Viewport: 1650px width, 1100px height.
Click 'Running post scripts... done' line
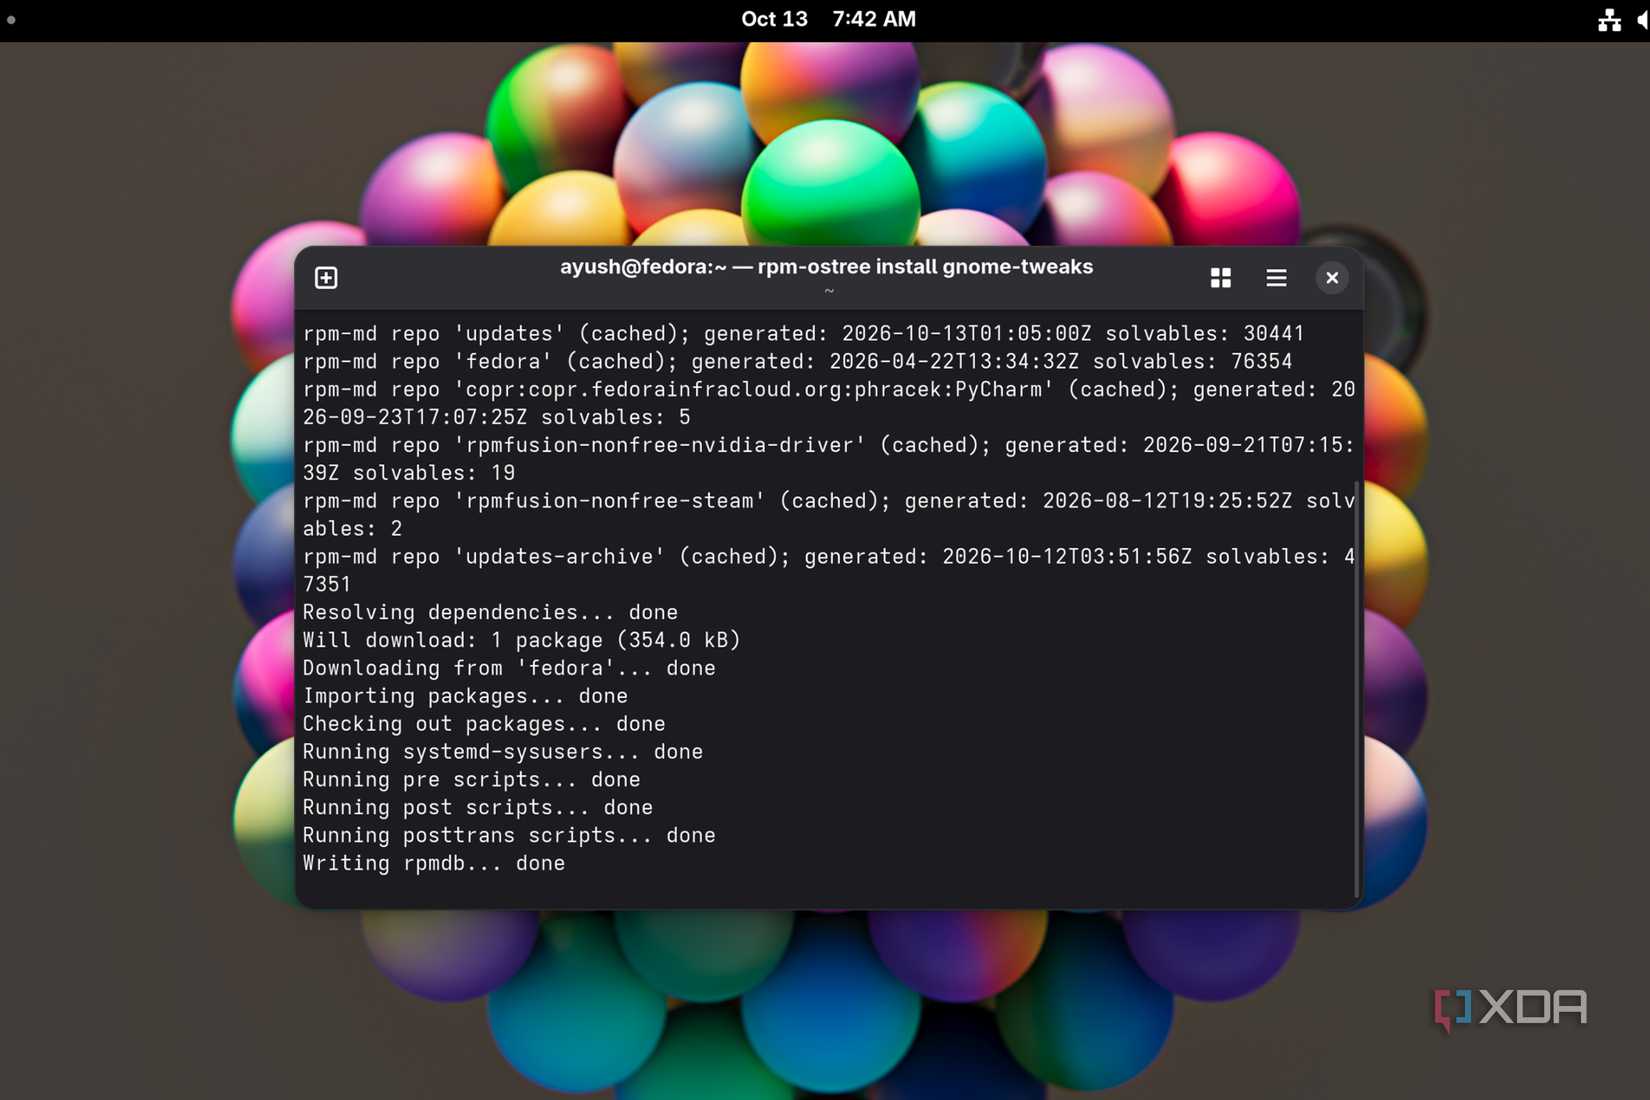tap(478, 808)
